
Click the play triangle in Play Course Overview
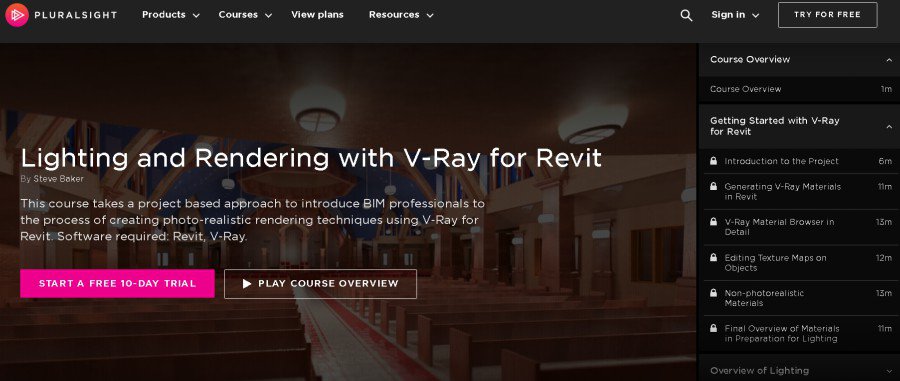pos(247,283)
